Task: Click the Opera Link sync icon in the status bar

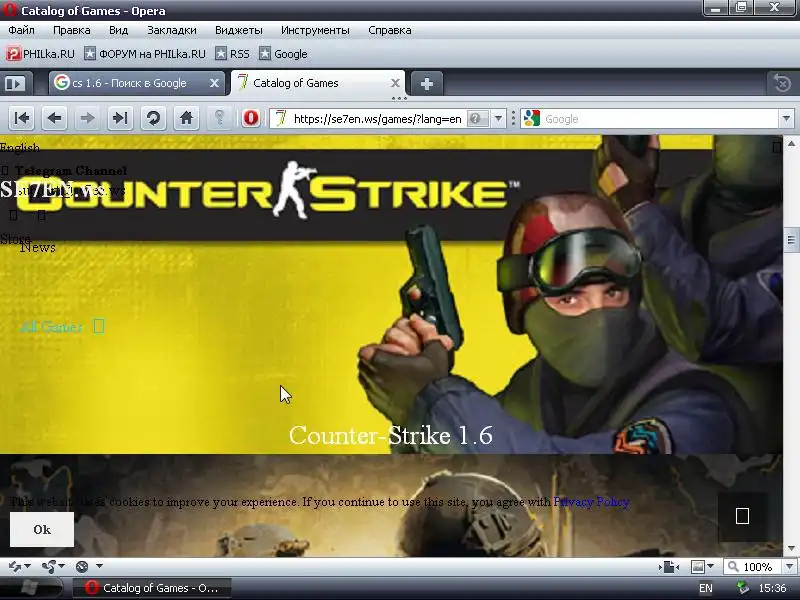Action: [14, 566]
